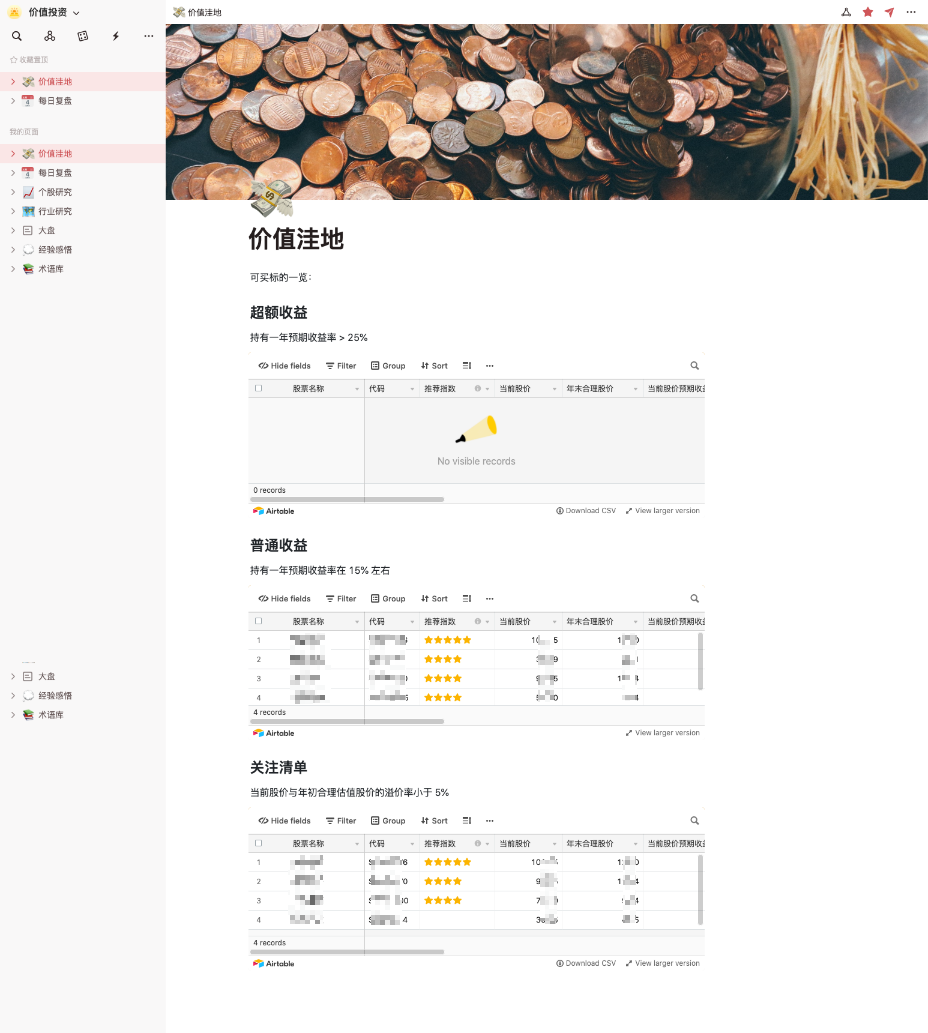This screenshot has height=1033, width=928.
Task: Open search inside the 普通收益 Airtable embed
Action: tap(694, 598)
